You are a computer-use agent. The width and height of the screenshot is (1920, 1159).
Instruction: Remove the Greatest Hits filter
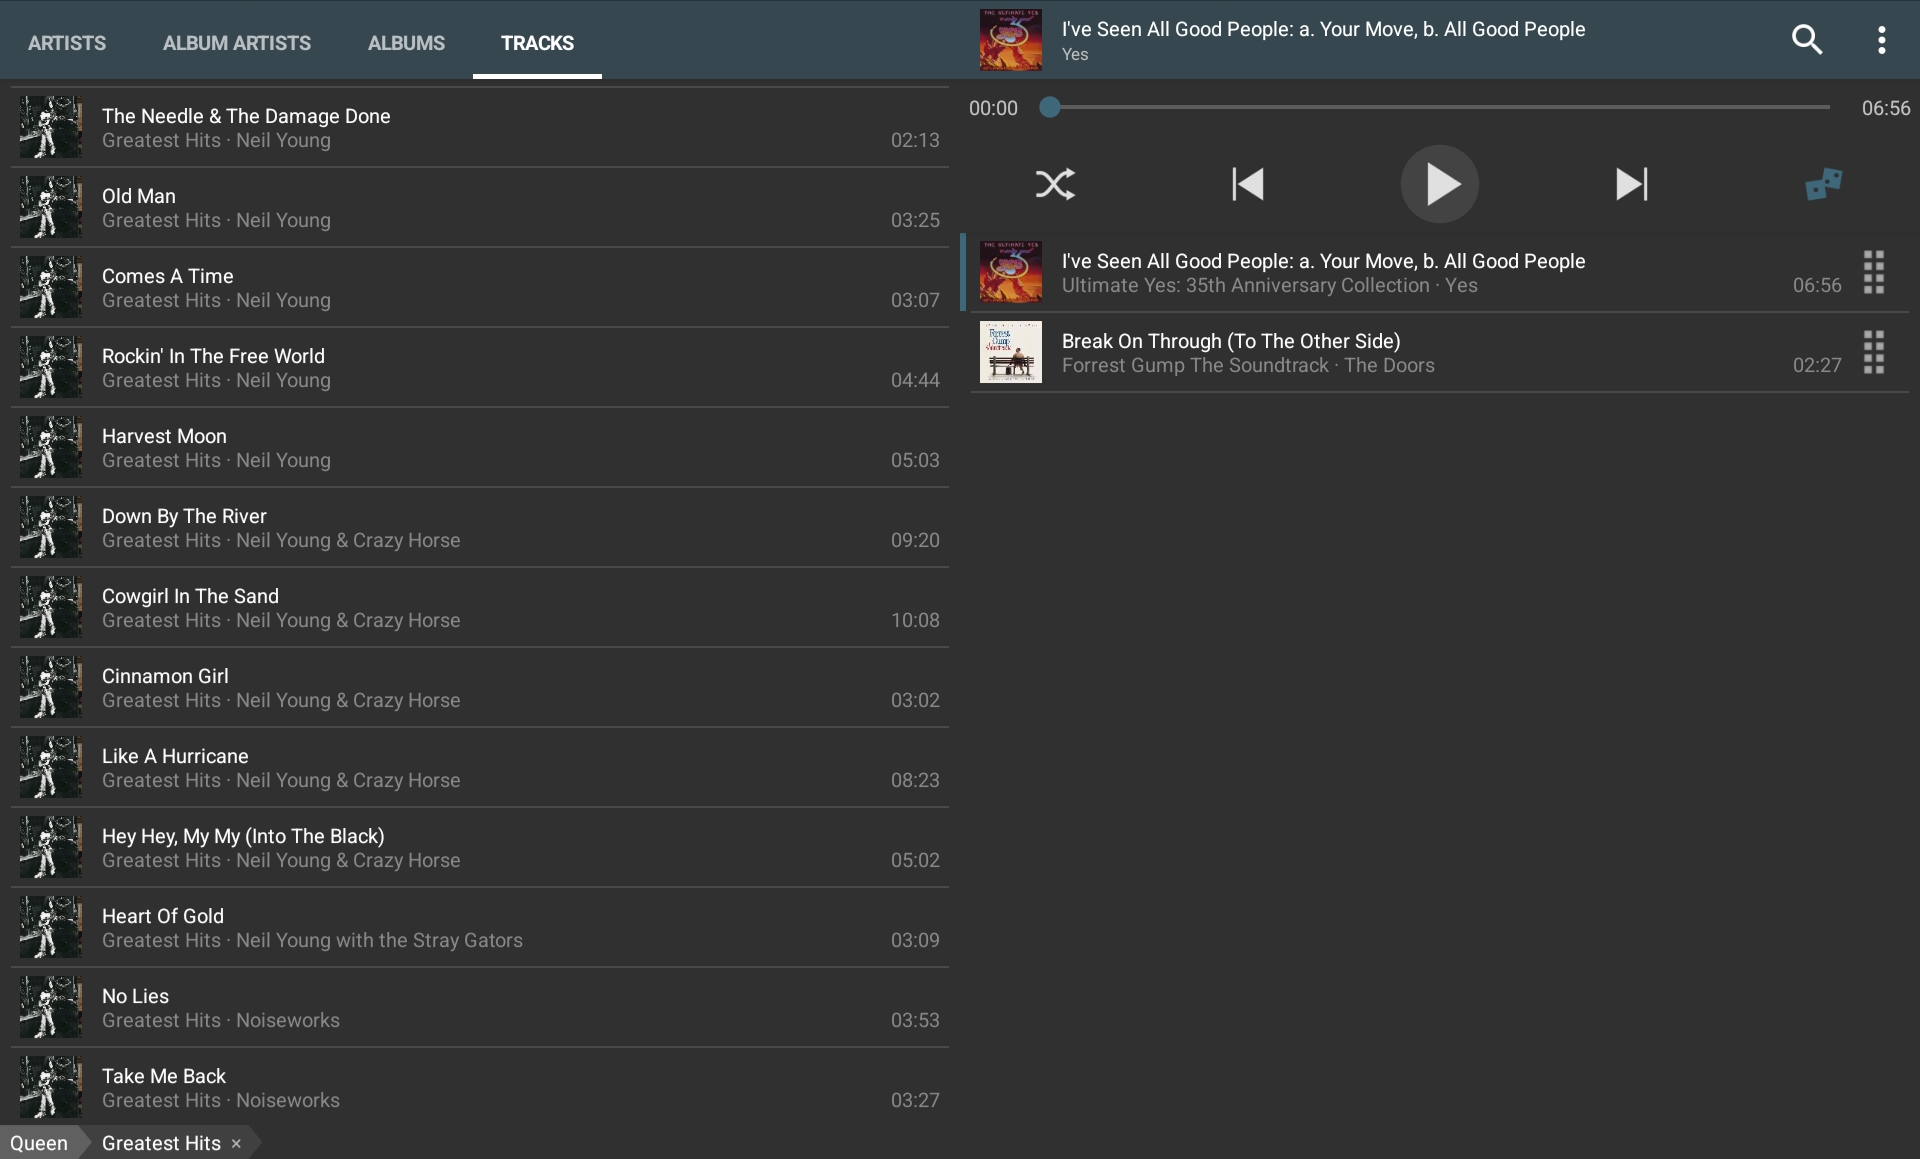(x=236, y=1143)
